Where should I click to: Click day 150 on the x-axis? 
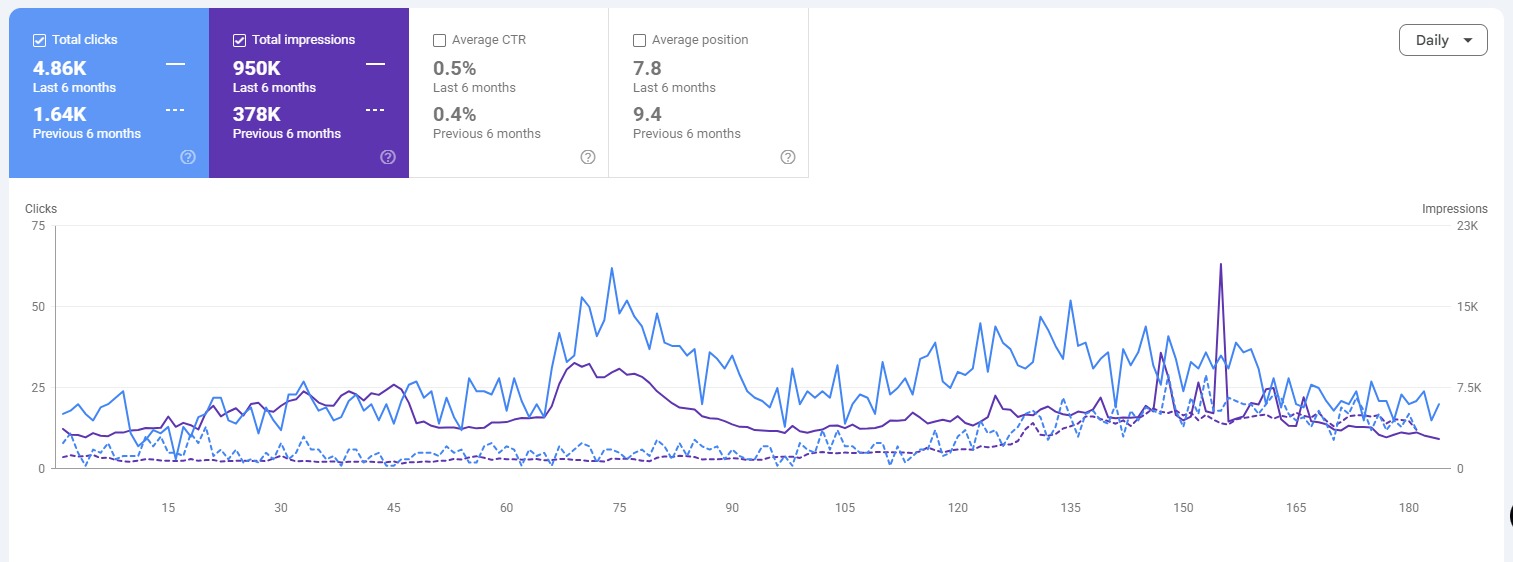pos(1183,508)
